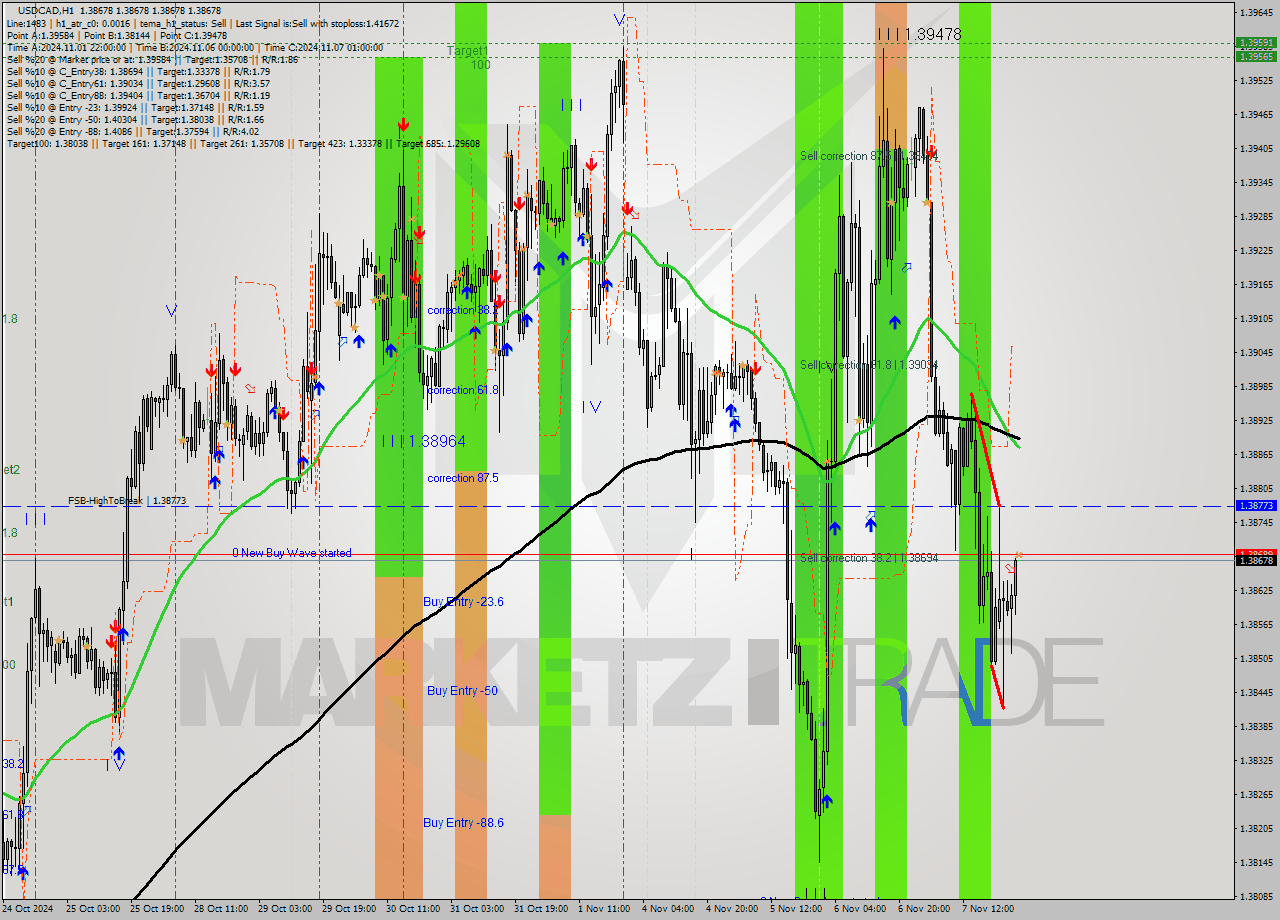Click the 'Sell correction 38.2 | 1.38694' label
Screen dimensions: 1280x920
869,558
